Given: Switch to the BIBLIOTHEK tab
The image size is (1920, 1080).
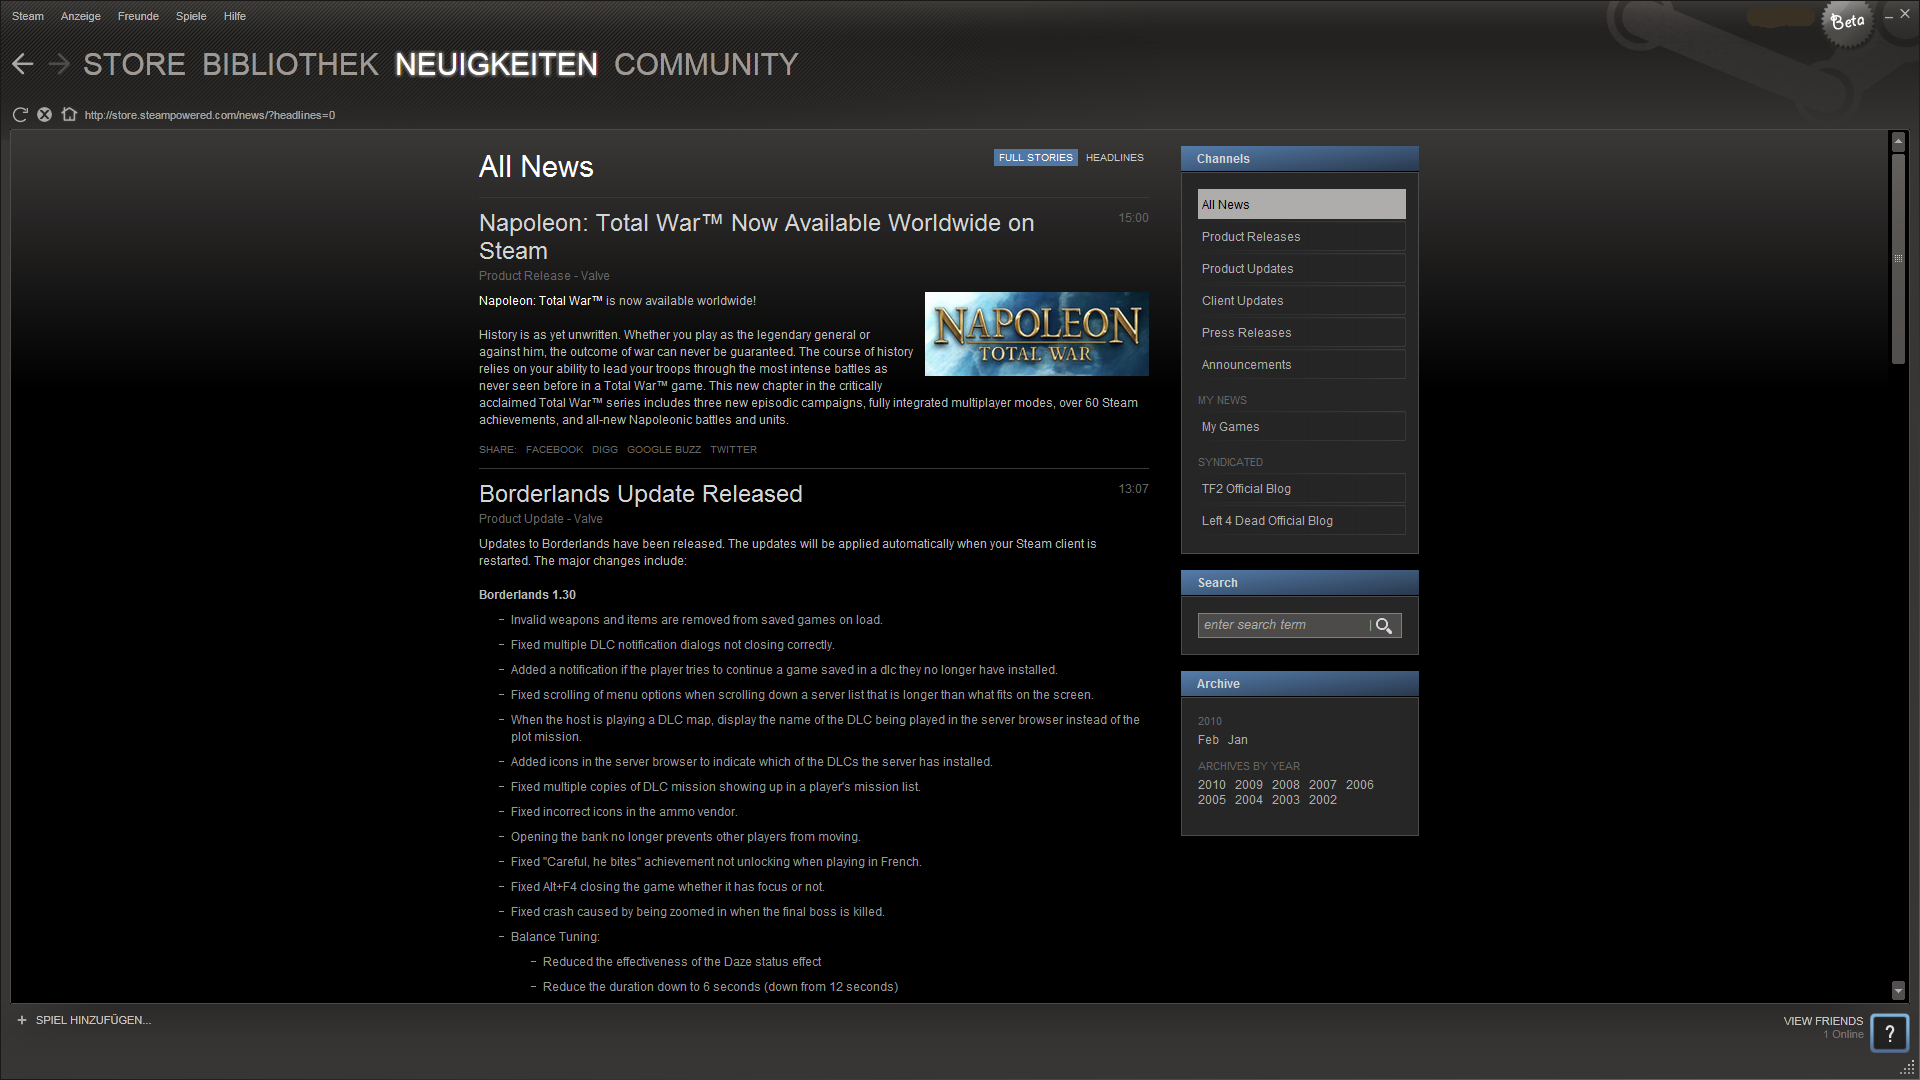Looking at the screenshot, I should [290, 65].
